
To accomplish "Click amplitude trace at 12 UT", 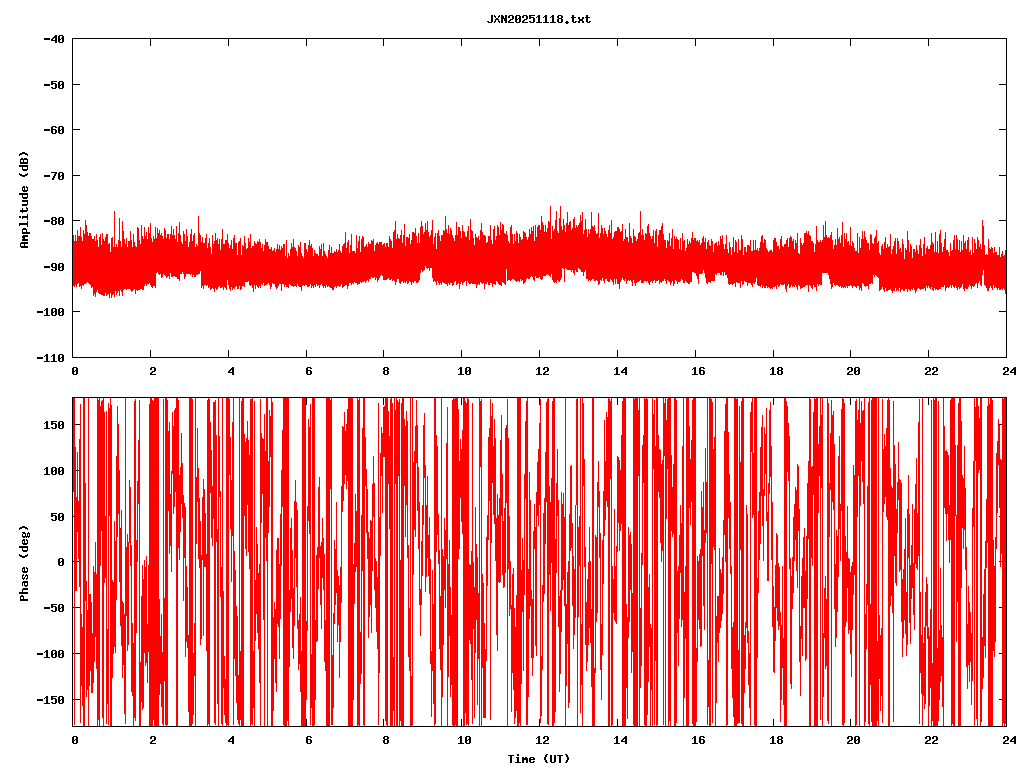I will [x=541, y=255].
